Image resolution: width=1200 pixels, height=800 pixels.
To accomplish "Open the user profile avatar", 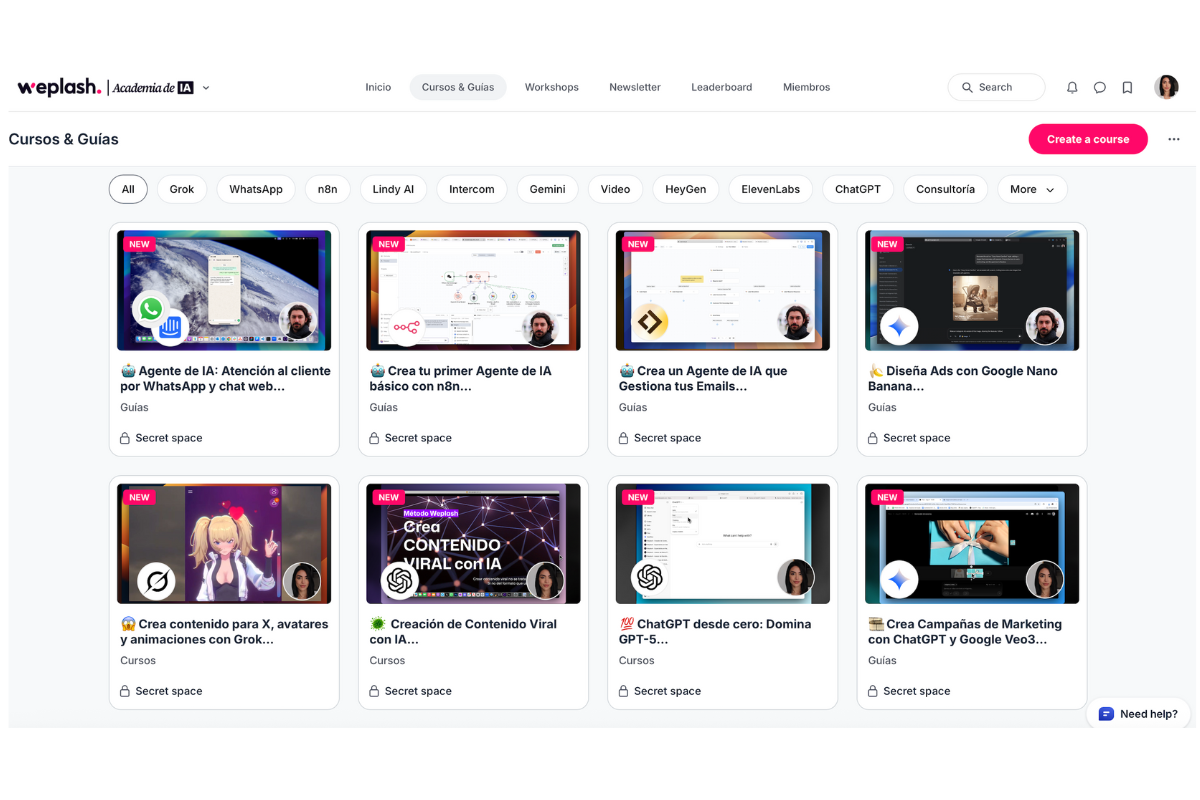I will click(1166, 87).
